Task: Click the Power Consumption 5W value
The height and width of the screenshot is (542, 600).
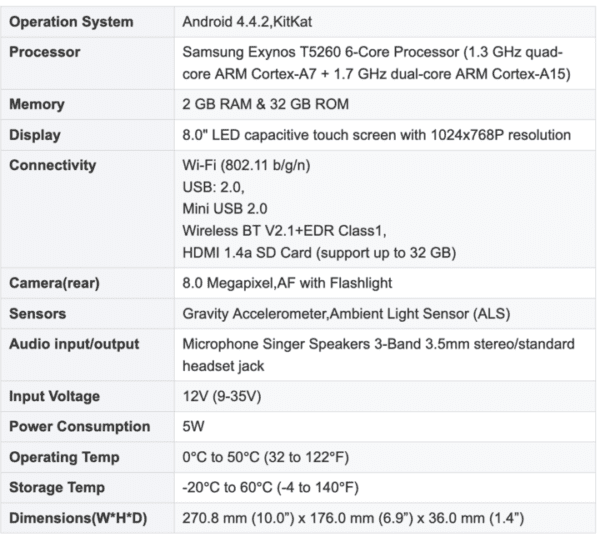Action: pos(192,426)
